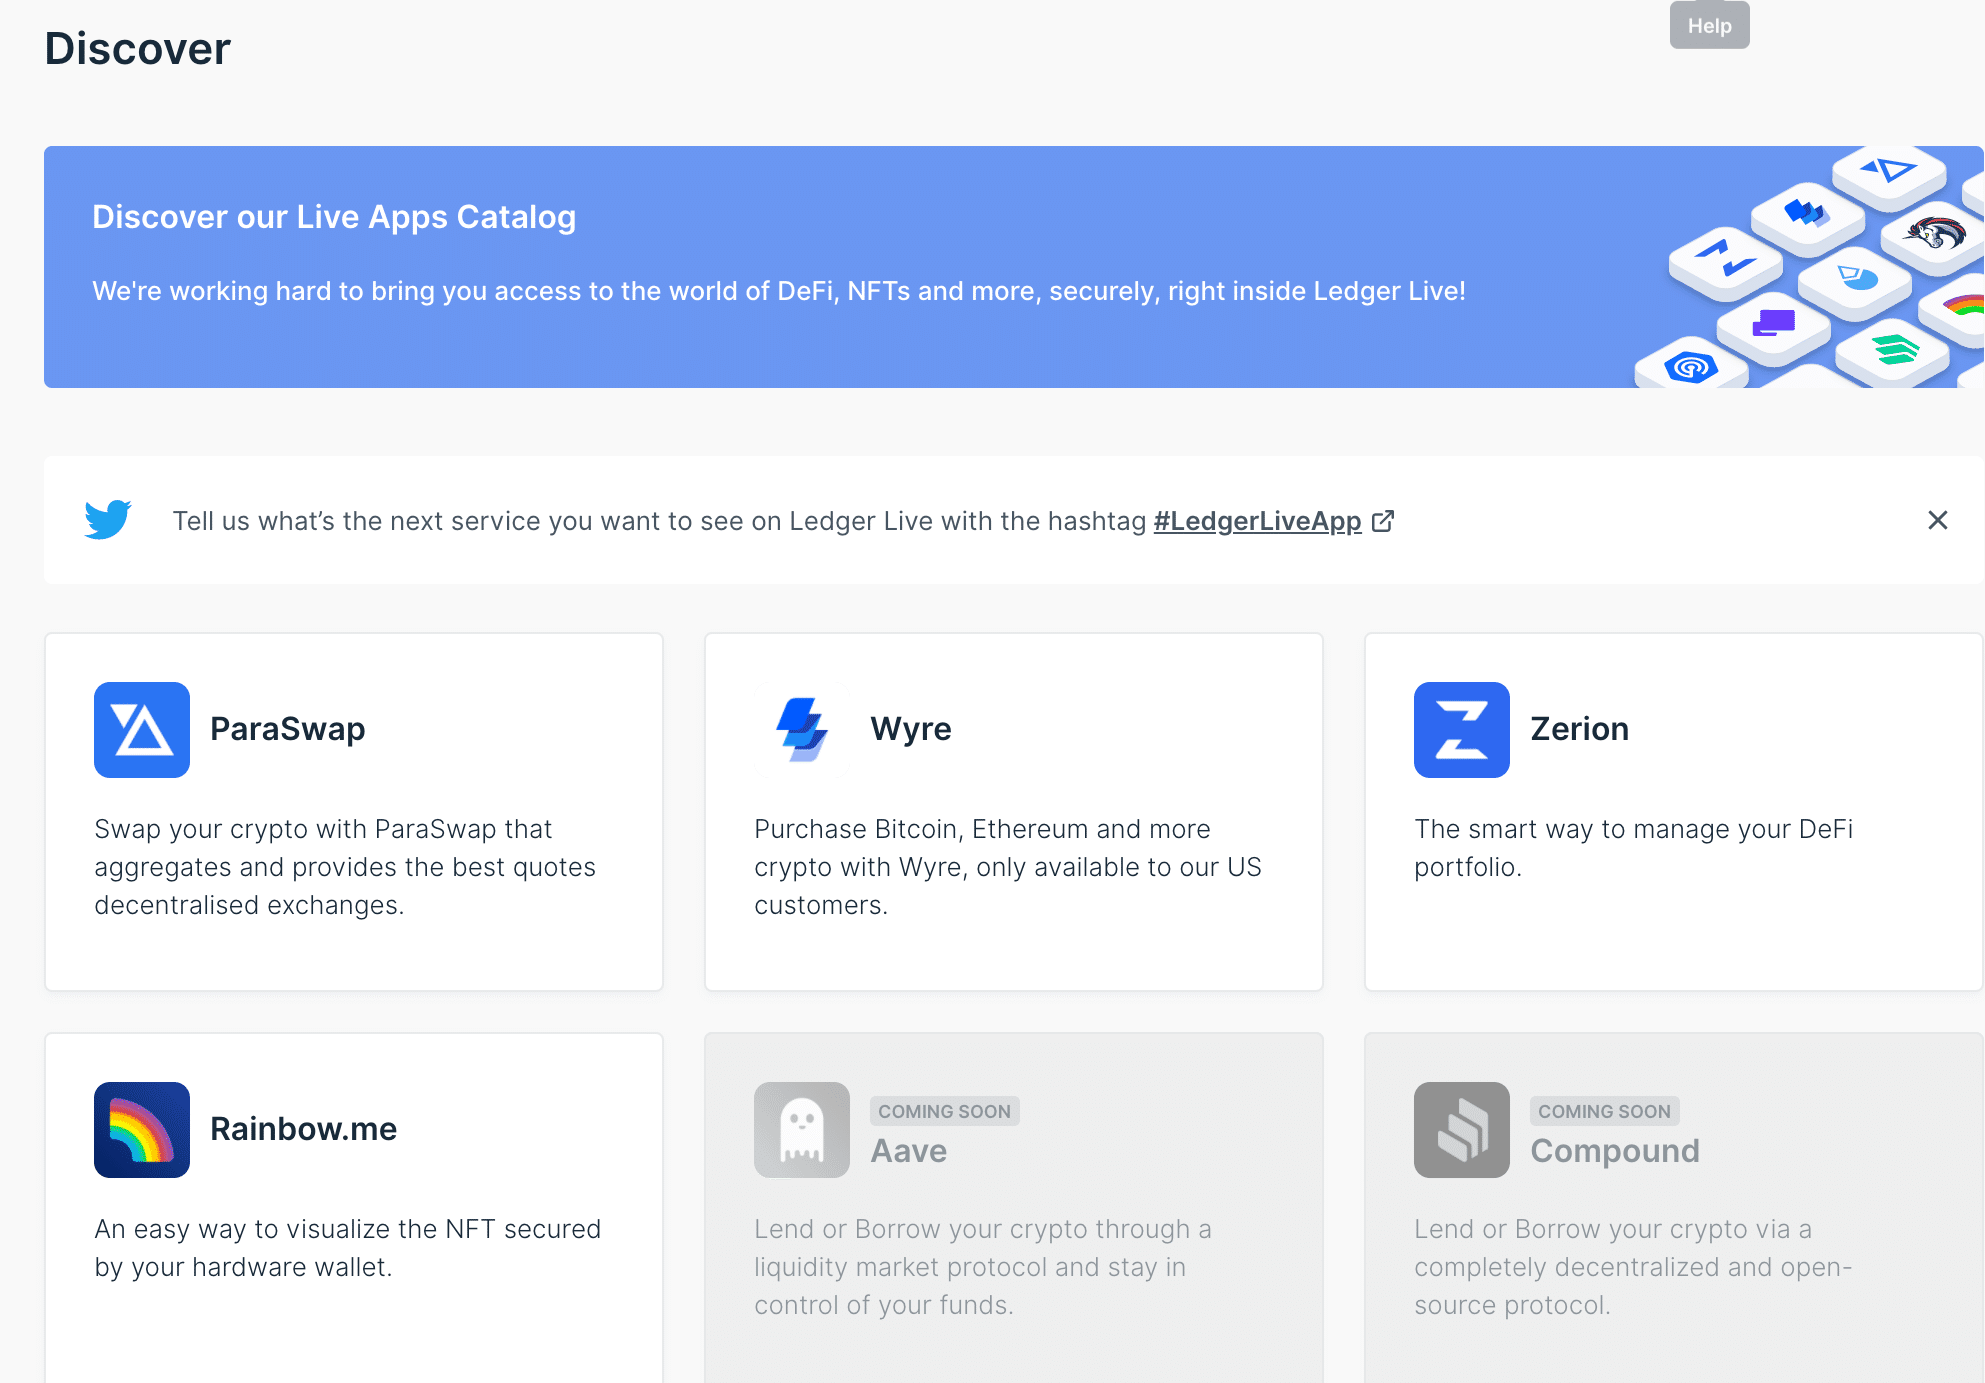1985x1383 pixels.
Task: Open the Rainbow.me app title
Action: click(303, 1129)
